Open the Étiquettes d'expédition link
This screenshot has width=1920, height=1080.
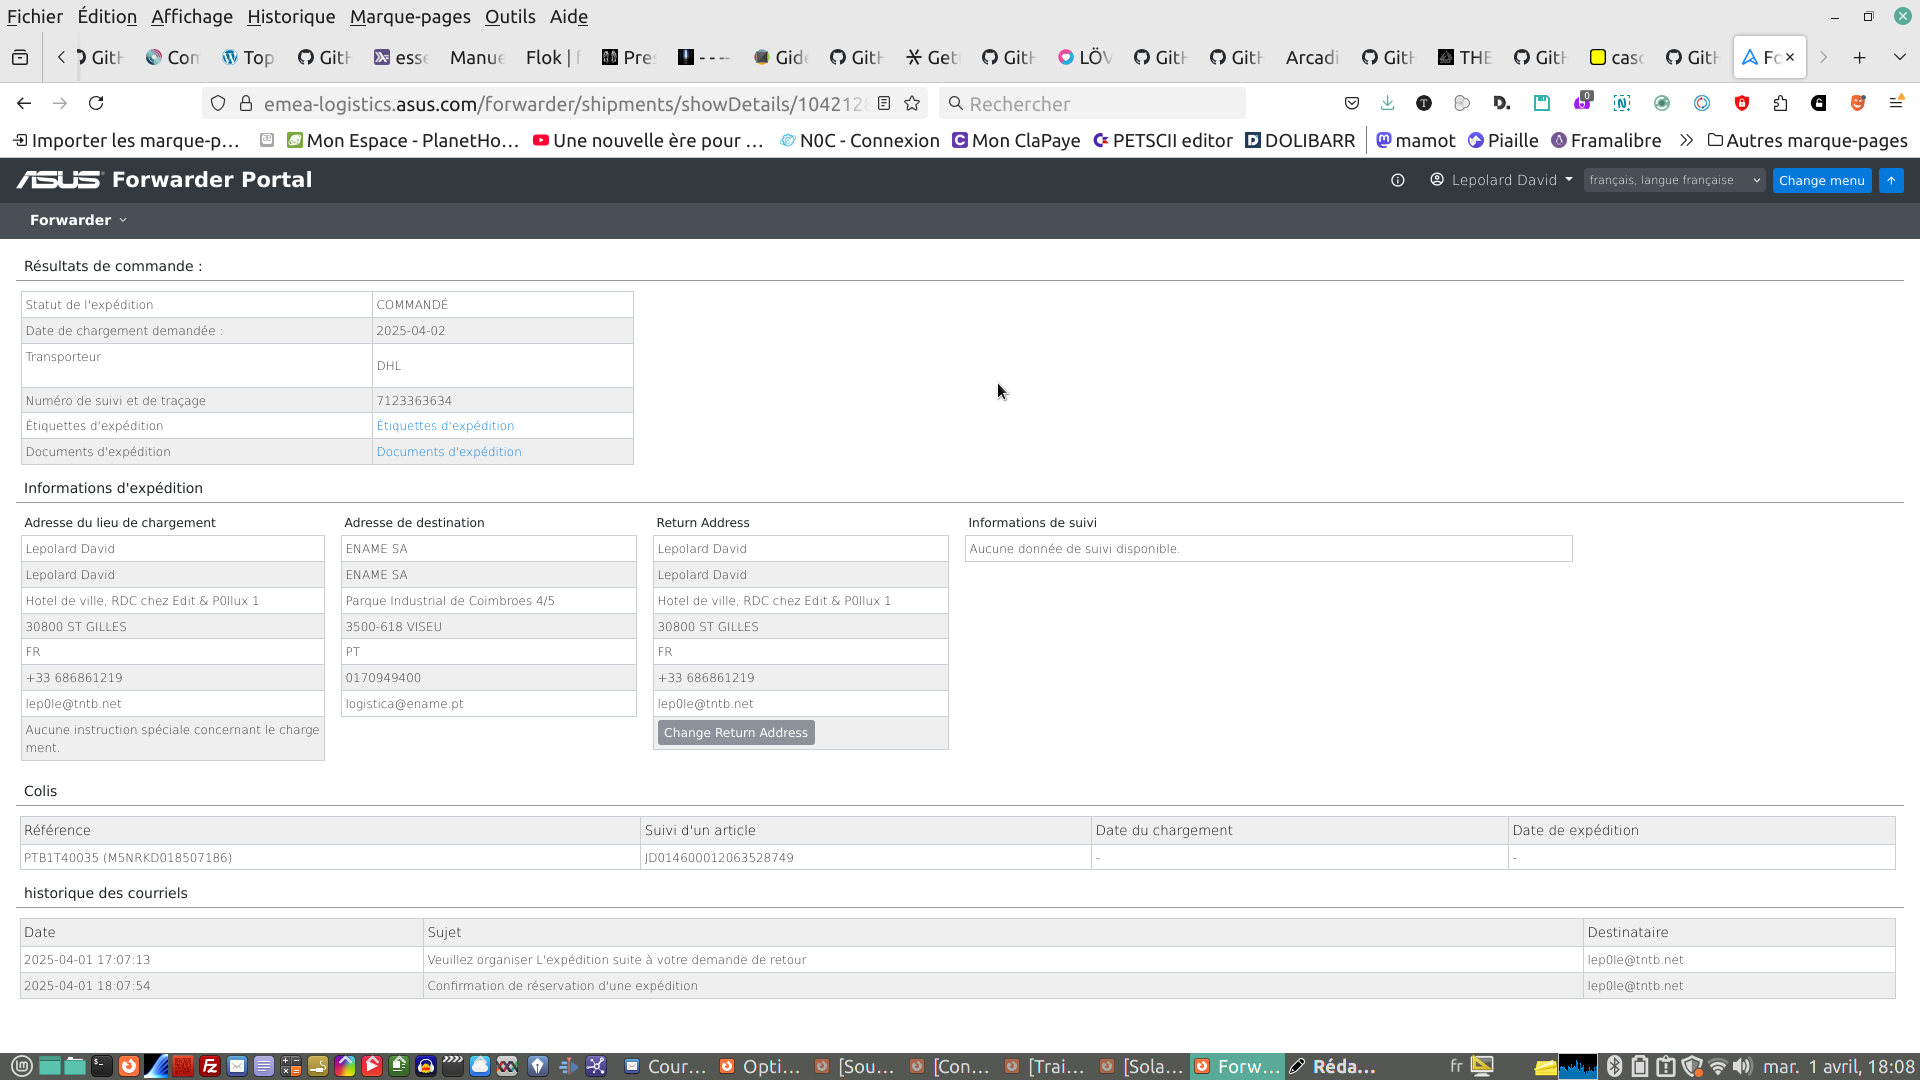coord(445,426)
